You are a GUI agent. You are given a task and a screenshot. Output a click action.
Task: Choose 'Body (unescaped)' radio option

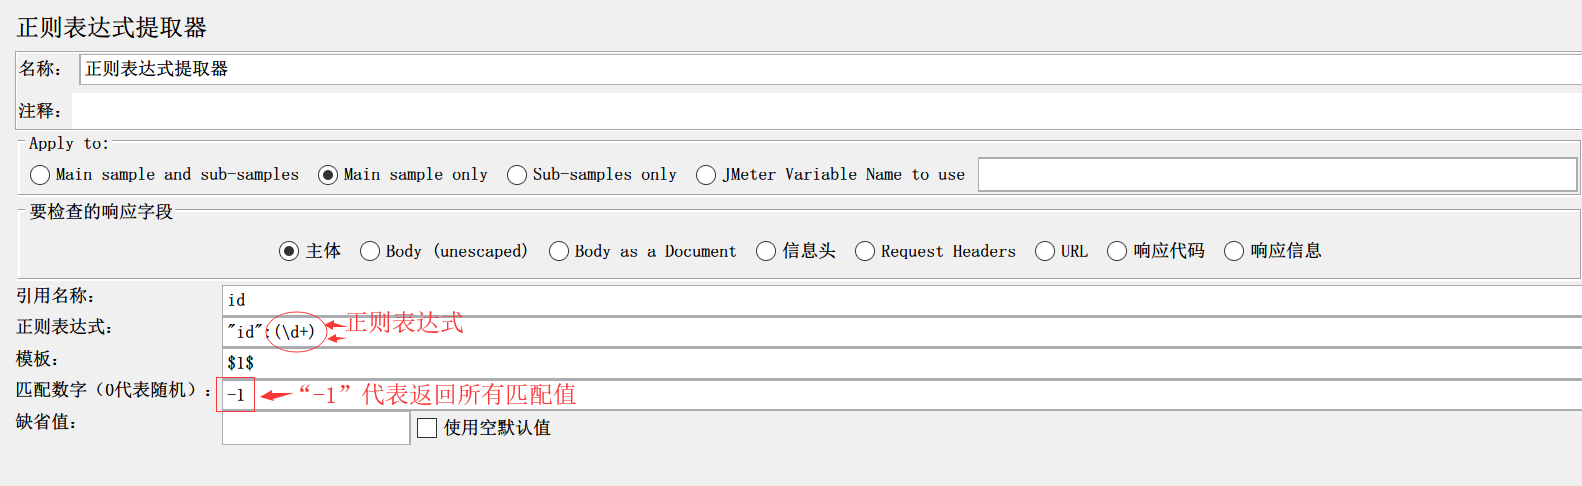tap(370, 251)
